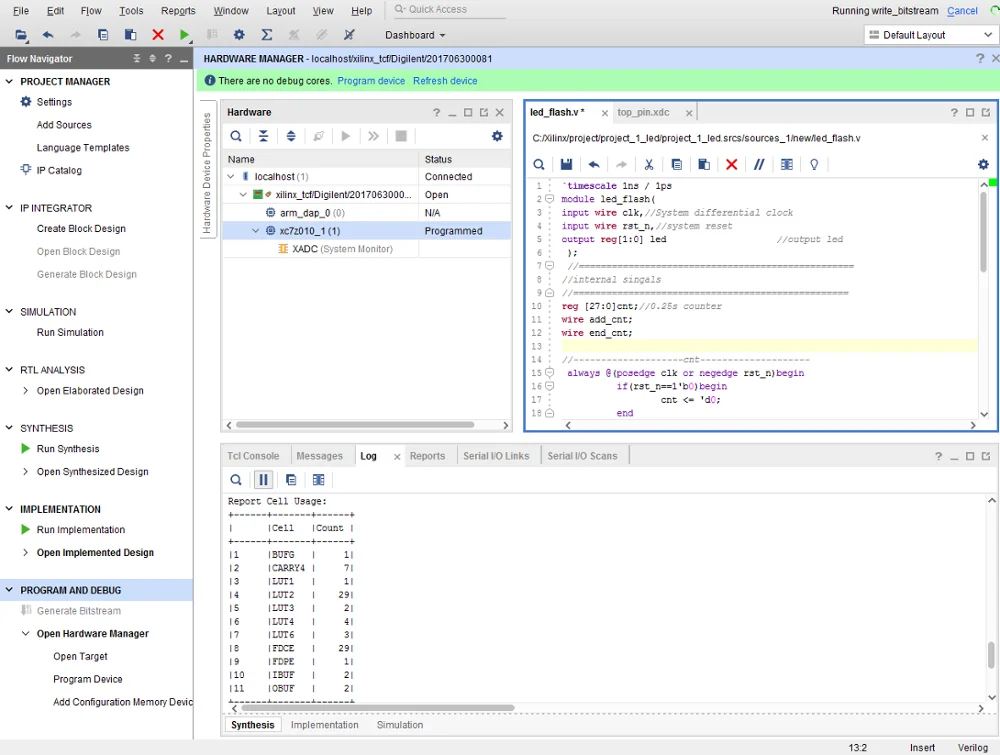
Task: Toggle code fold marker at line 15 always block
Action: 550,373
